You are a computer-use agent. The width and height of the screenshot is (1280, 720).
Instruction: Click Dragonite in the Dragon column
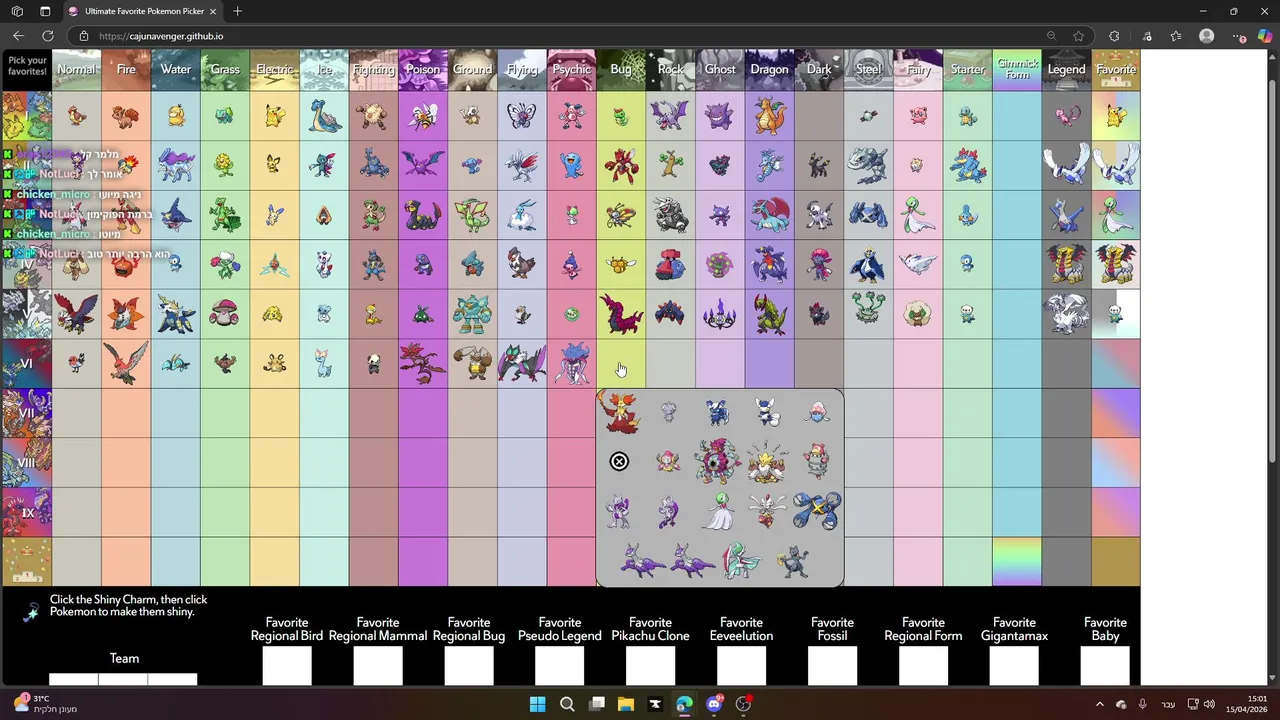point(769,115)
